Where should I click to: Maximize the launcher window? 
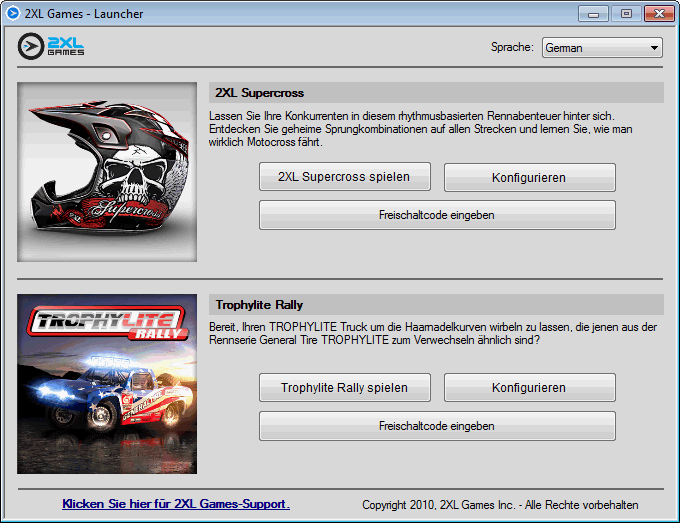(x=626, y=14)
